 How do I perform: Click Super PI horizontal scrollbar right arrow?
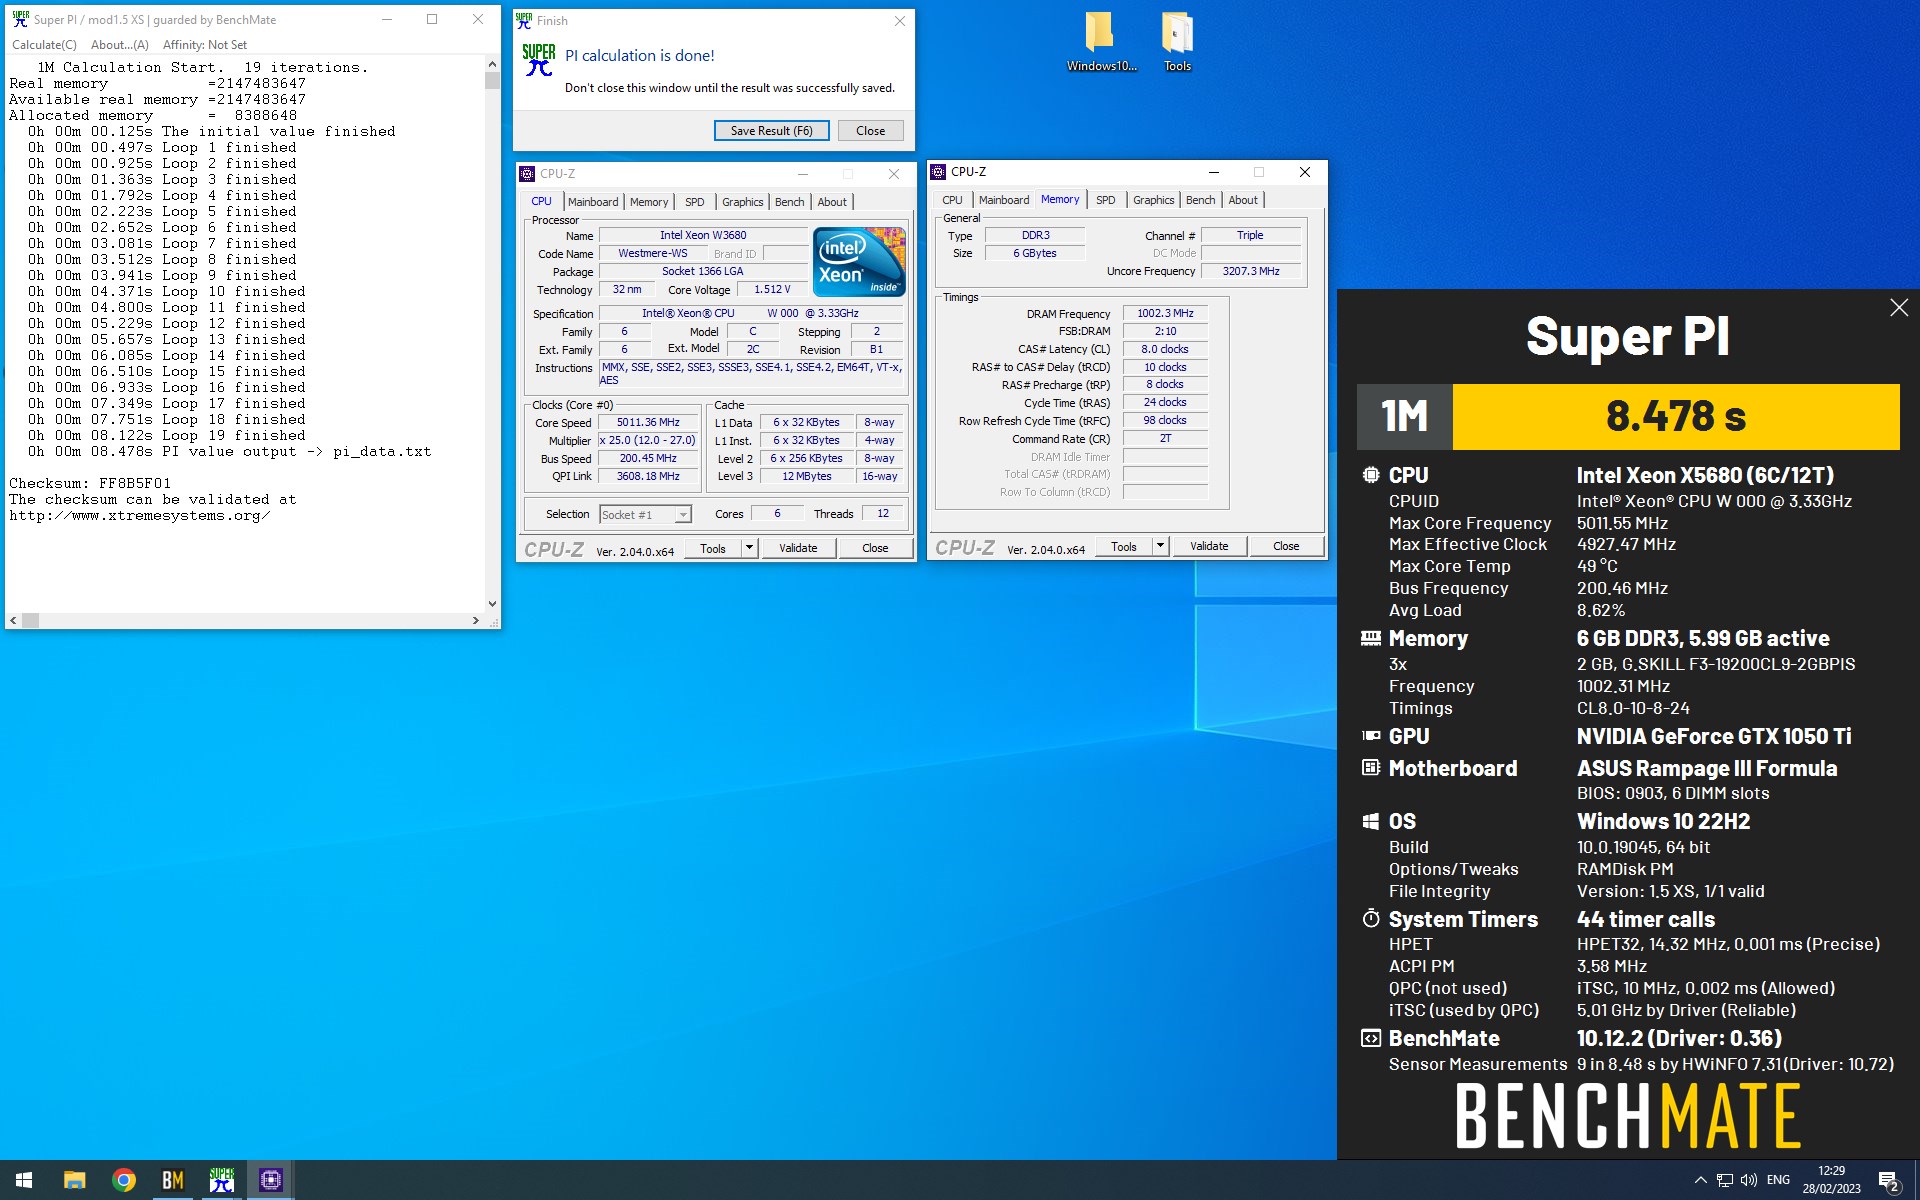(476, 621)
